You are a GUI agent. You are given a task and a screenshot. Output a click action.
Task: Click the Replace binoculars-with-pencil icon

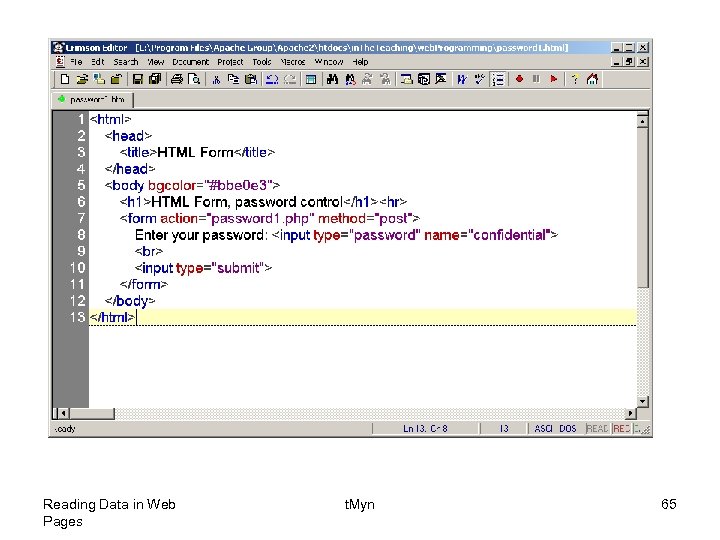tap(350, 79)
